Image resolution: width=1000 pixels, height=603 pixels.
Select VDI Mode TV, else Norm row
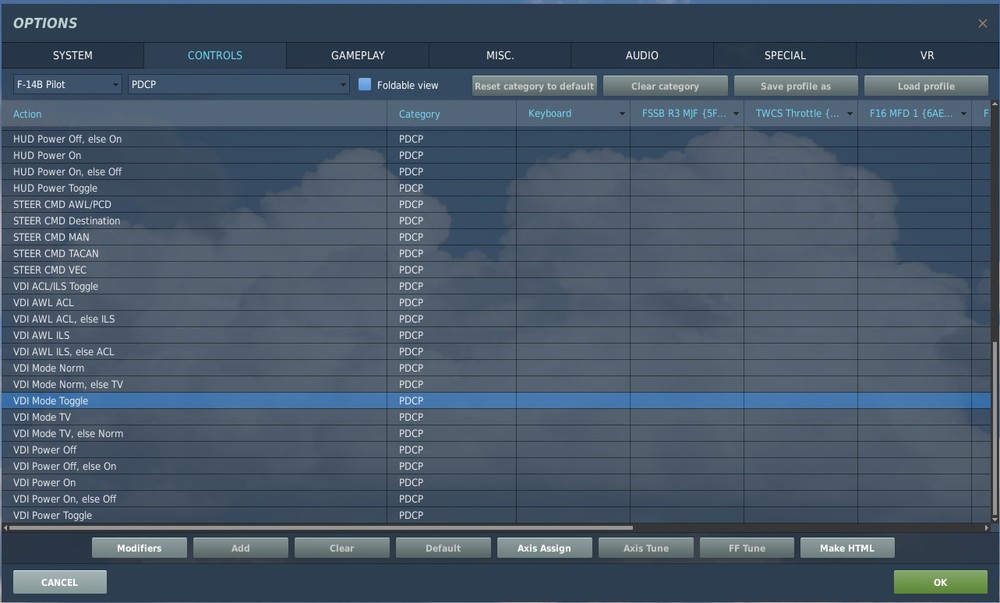[x=496, y=433]
